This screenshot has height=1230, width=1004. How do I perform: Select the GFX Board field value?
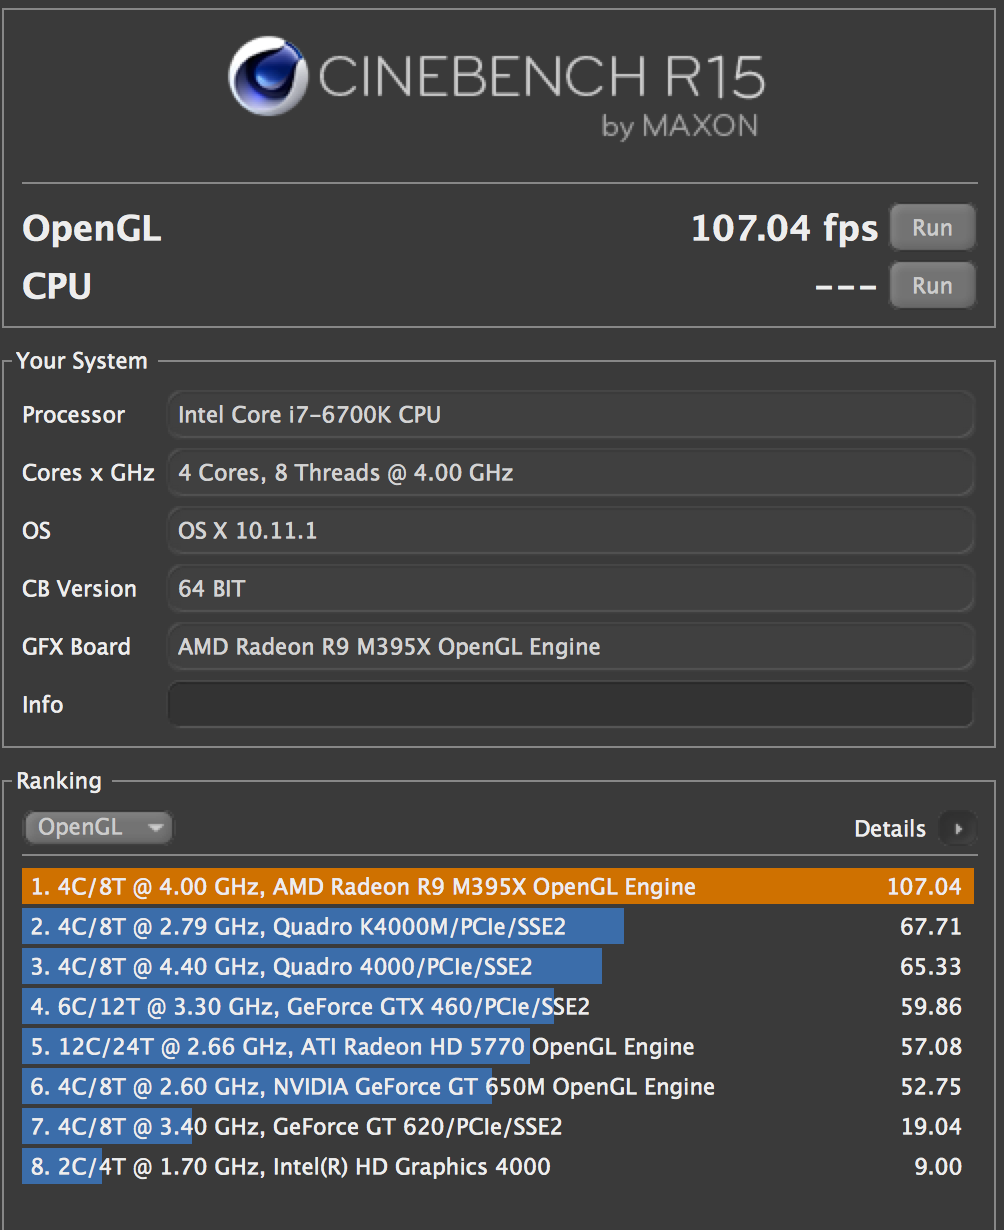click(x=570, y=646)
